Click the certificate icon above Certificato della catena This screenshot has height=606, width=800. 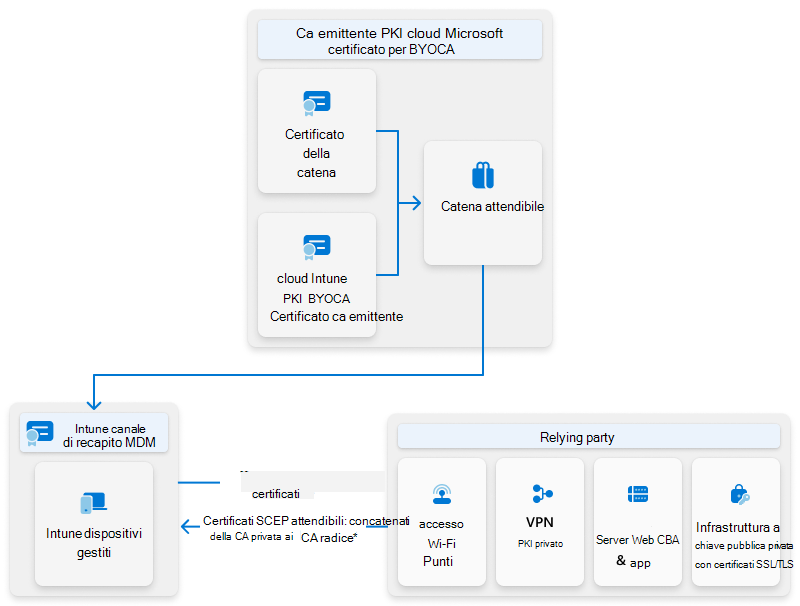point(316,103)
